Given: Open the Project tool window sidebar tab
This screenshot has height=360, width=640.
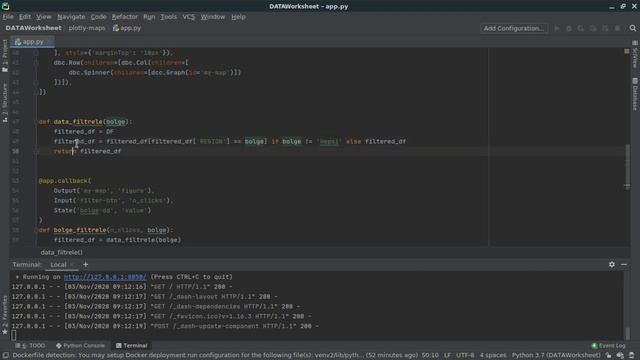Looking at the screenshot, I should click(x=4, y=56).
